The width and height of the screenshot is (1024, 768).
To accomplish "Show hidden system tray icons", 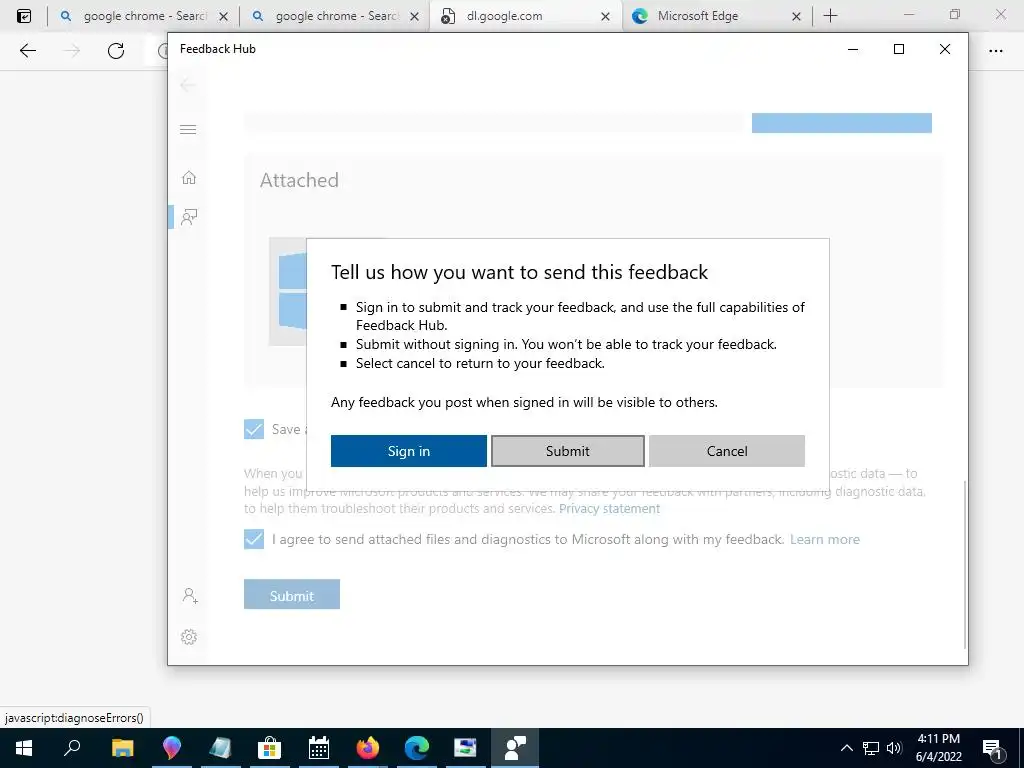I will [x=846, y=748].
